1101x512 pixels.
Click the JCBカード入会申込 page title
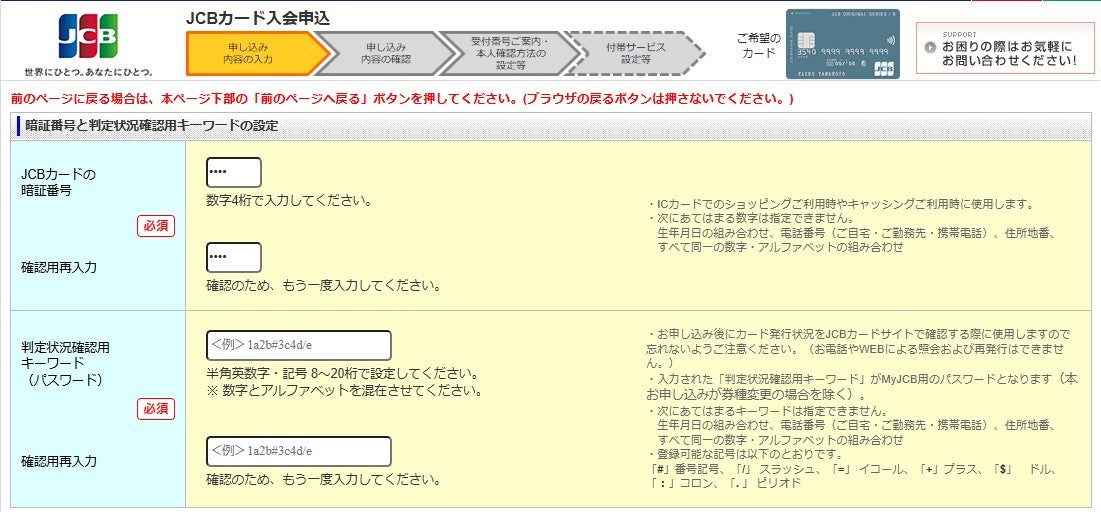click(x=258, y=18)
